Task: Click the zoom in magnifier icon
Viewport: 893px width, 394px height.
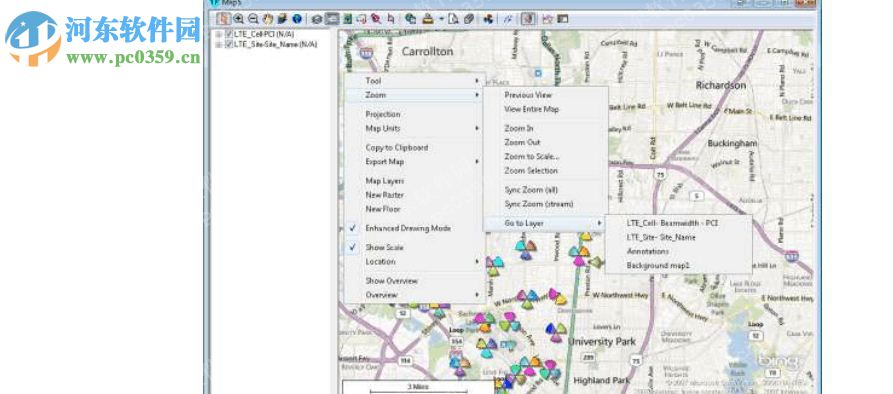Action: pyautogui.click(x=238, y=19)
